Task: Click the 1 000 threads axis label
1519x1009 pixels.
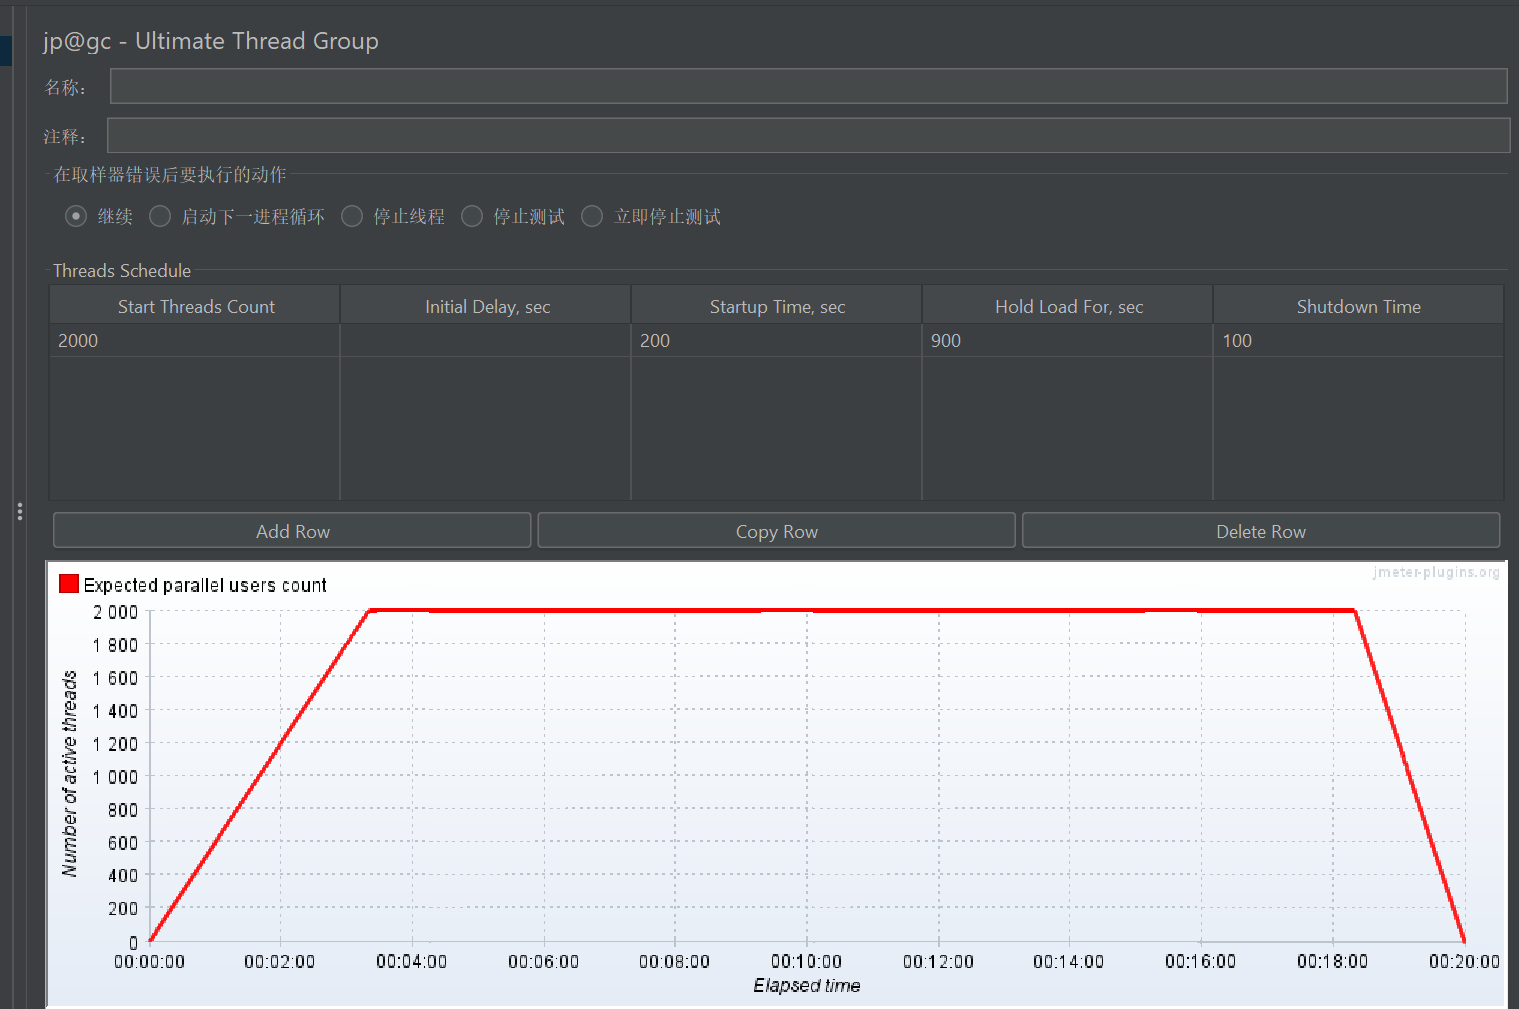Action: click(x=116, y=777)
